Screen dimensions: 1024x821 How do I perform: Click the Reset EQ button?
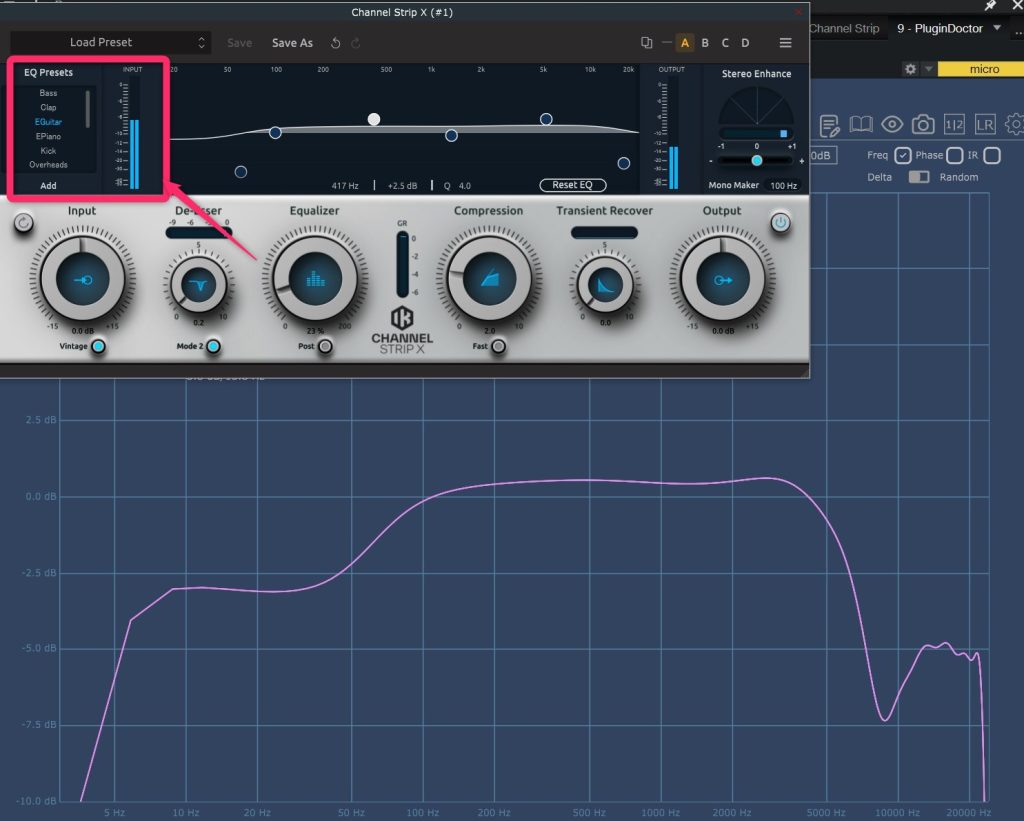(x=573, y=185)
